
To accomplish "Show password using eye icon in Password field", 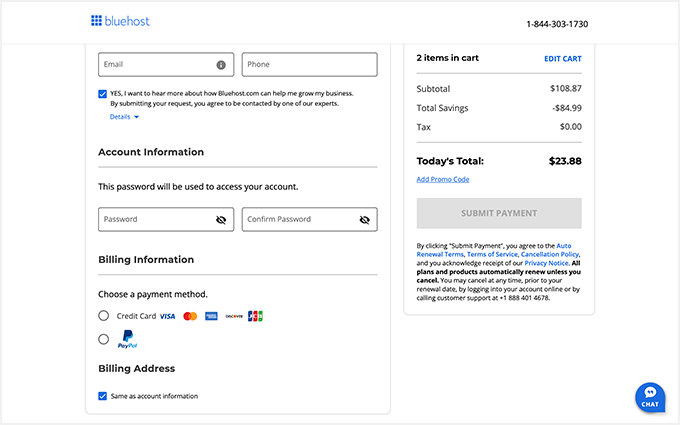I will [x=221, y=220].
